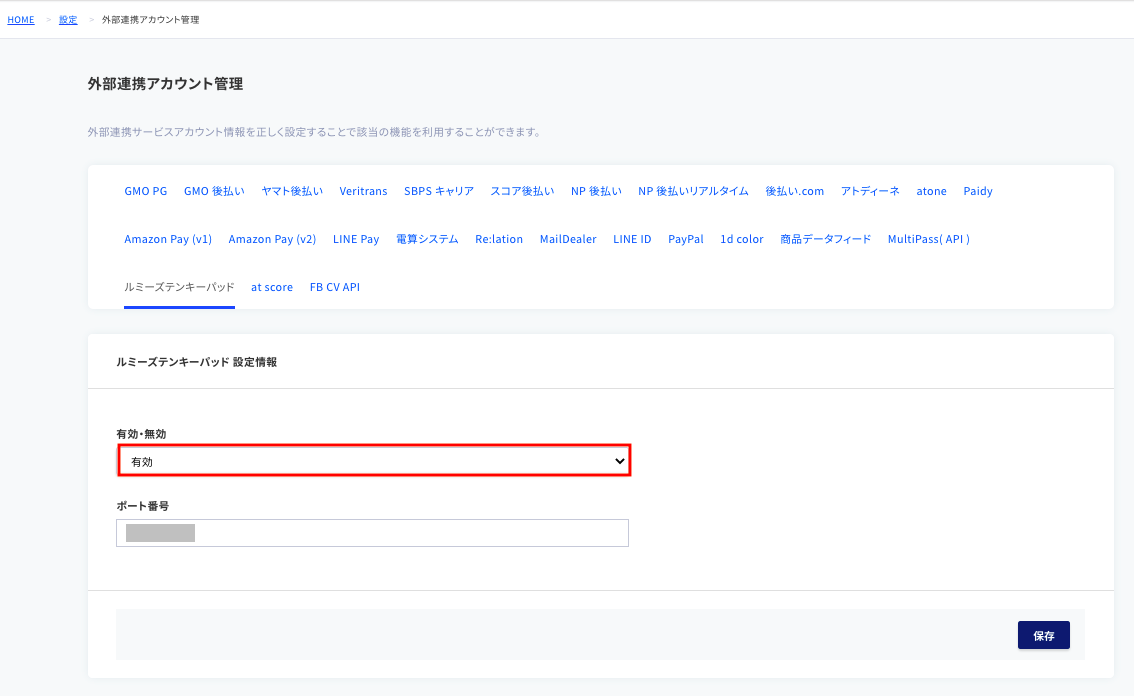The width and height of the screenshot is (1134, 696).
Task: Select the Amazon Pay (v2) tab
Action: (272, 239)
